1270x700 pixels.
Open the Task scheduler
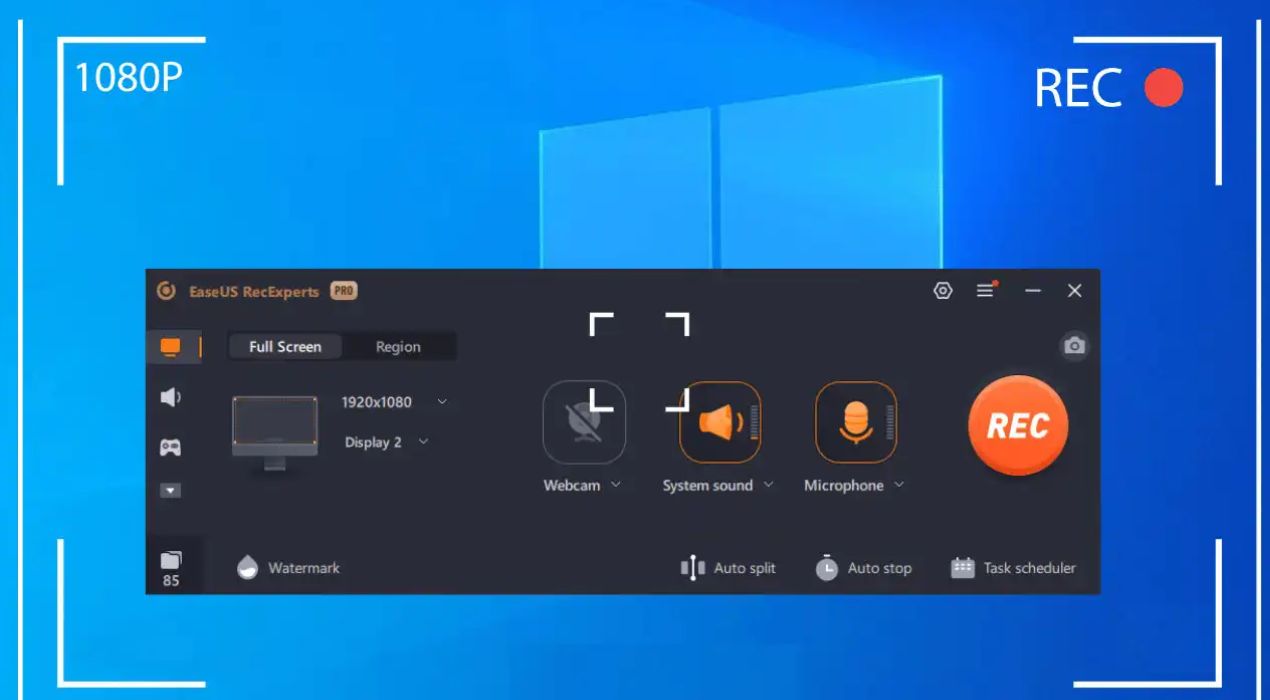click(x=1013, y=568)
